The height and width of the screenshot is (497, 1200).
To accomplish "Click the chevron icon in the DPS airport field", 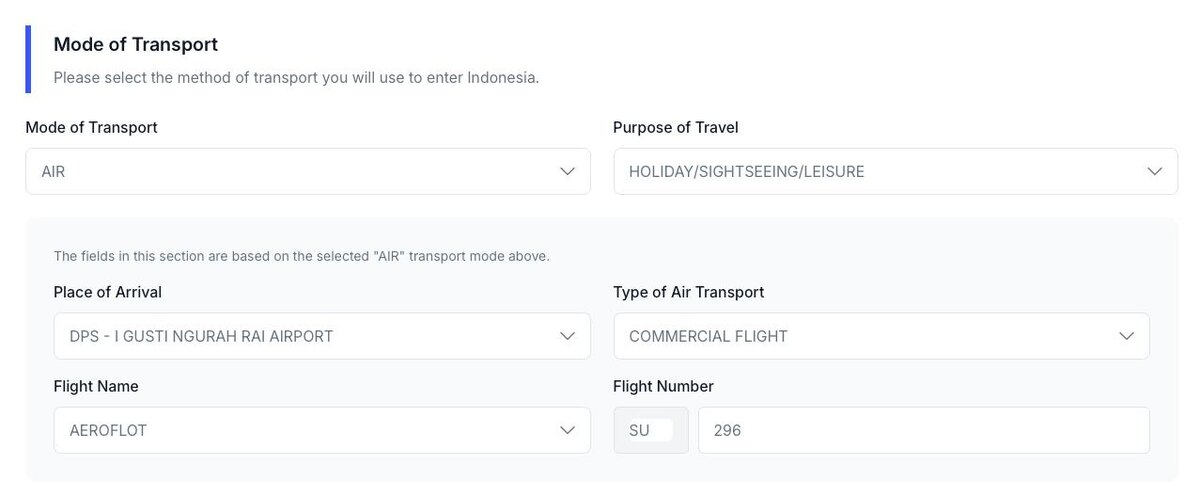I will (x=568, y=336).
